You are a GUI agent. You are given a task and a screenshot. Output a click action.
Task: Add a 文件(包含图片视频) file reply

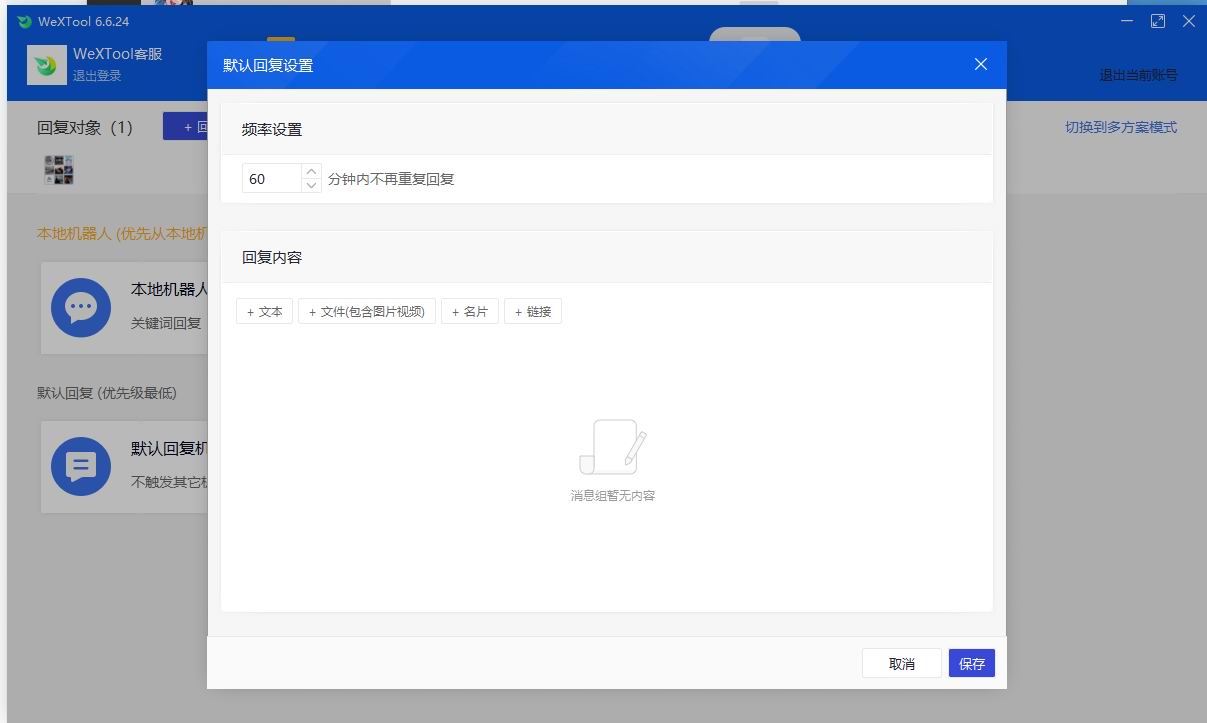tap(367, 312)
